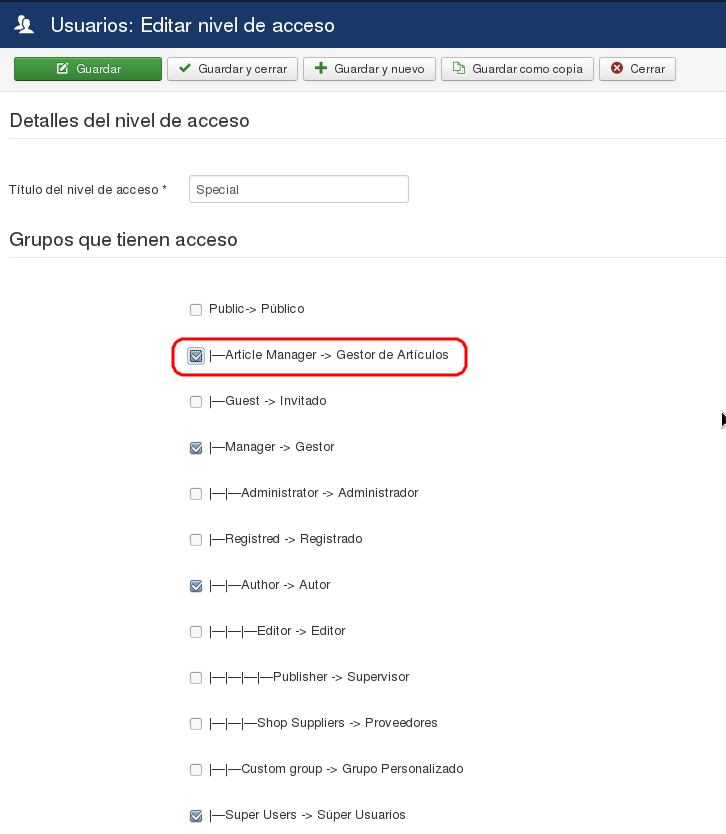The image size is (726, 834).
Task: Tick the Administrator -> Administrador checkbox
Action: click(196, 494)
